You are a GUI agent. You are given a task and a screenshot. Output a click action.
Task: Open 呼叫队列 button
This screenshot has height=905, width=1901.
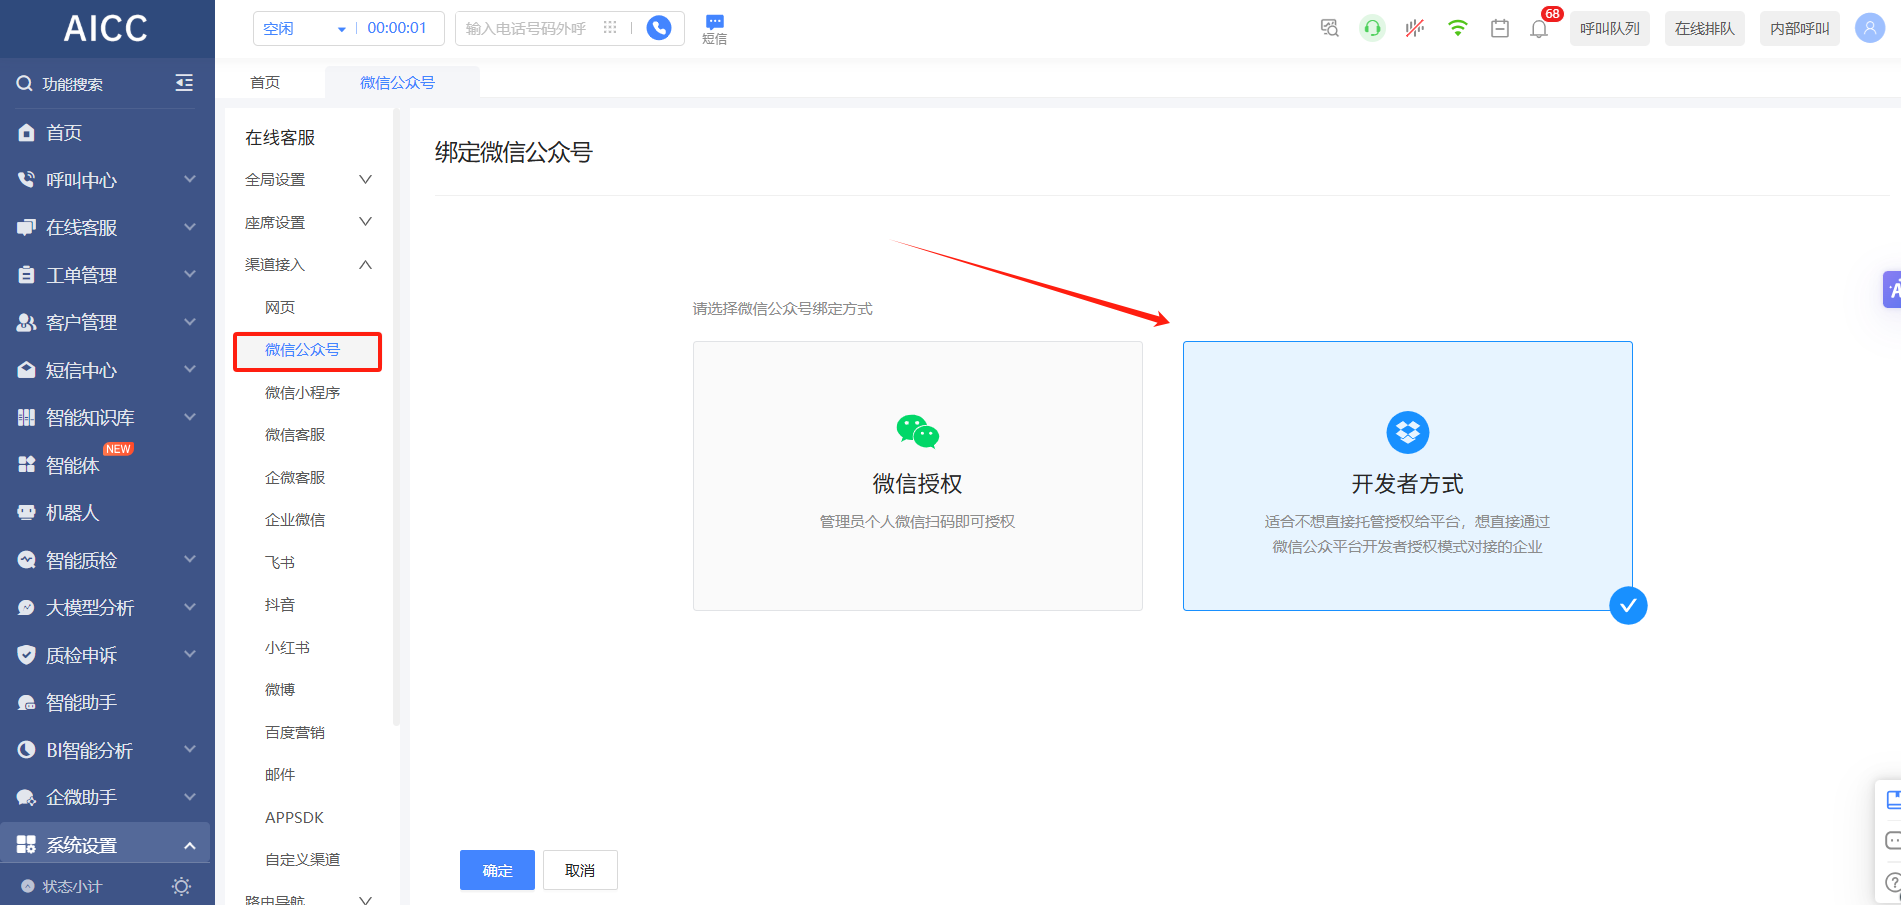click(1610, 28)
